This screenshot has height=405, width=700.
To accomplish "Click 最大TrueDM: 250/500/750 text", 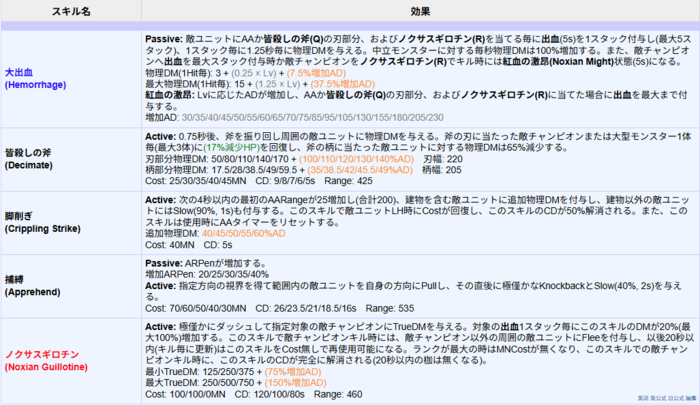I will click(199, 383).
